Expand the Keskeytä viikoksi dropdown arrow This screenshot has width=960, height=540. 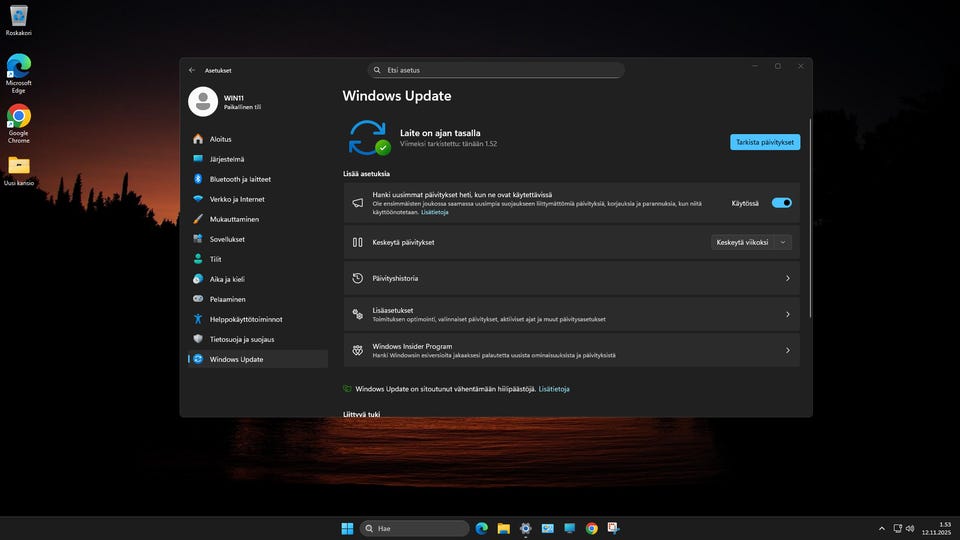[x=783, y=242]
